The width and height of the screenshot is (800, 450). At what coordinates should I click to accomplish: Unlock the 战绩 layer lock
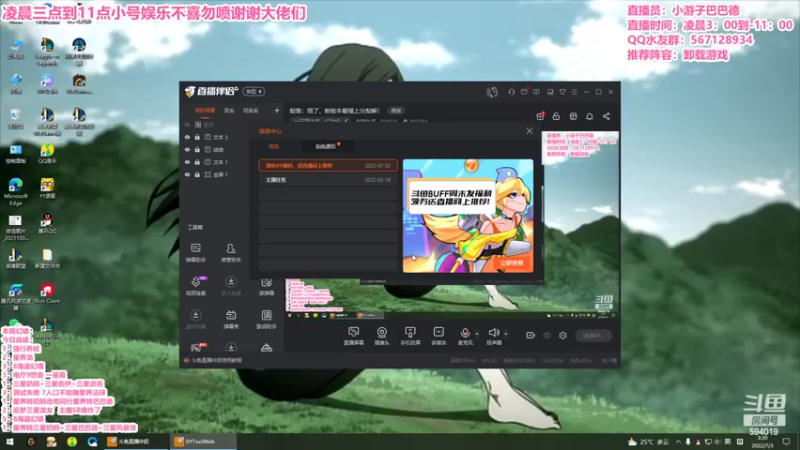point(197,149)
